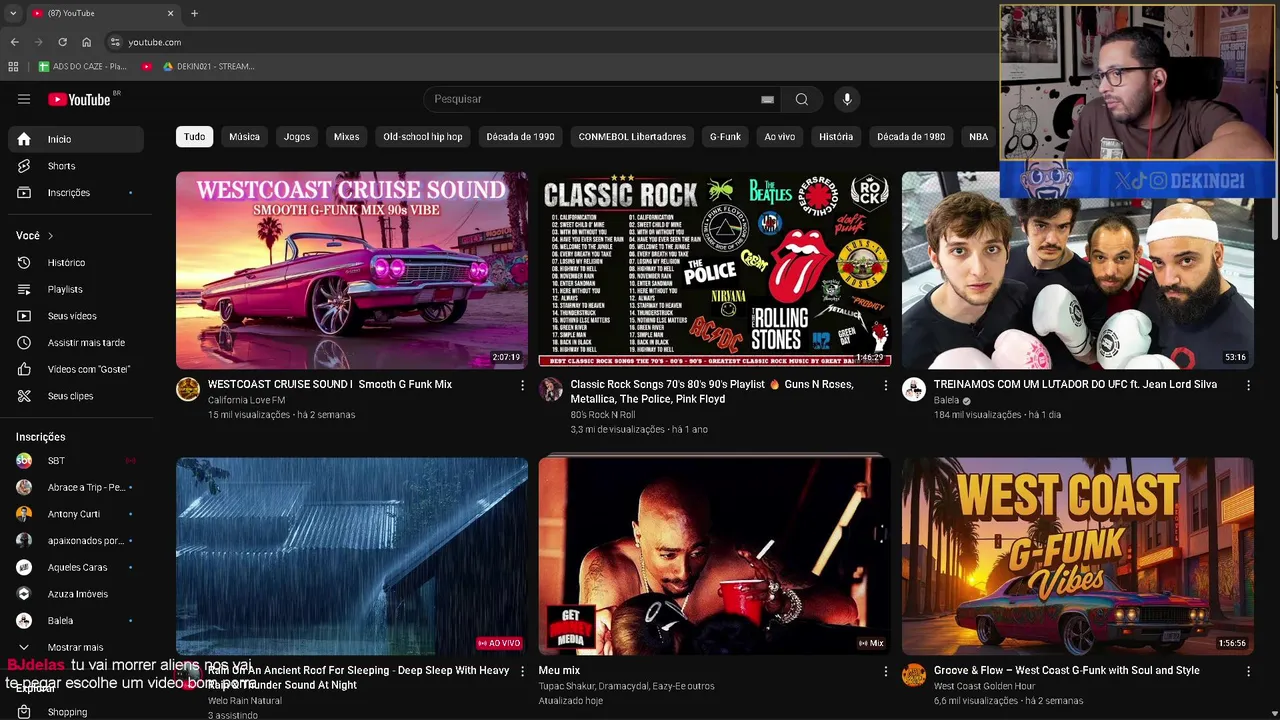
Task: Open West Coast Golden Hour channel avatar
Action: click(x=914, y=675)
